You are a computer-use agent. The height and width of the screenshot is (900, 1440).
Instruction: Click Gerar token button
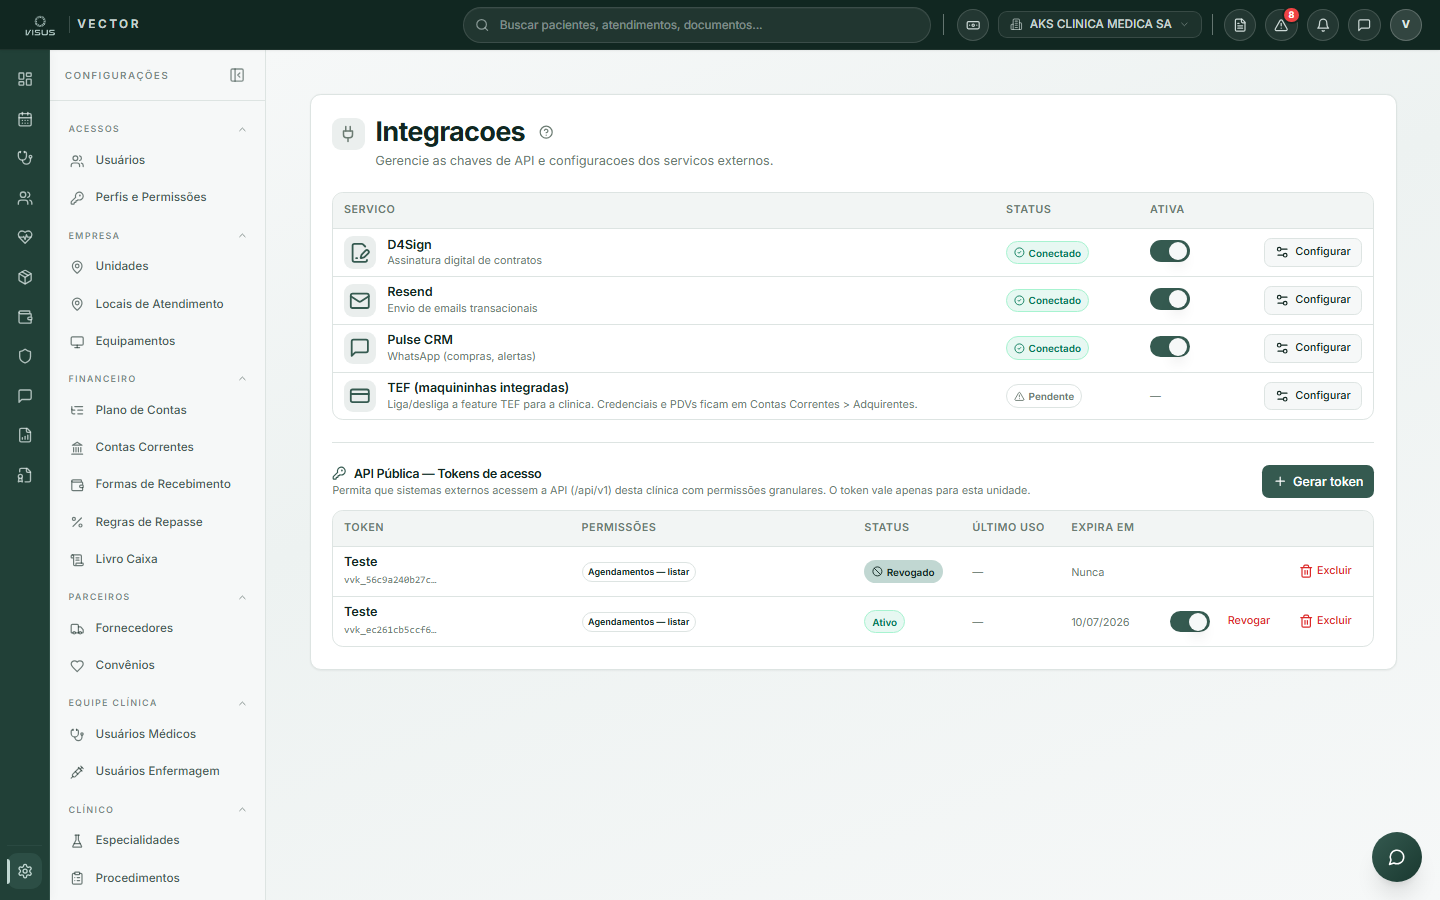(x=1318, y=481)
